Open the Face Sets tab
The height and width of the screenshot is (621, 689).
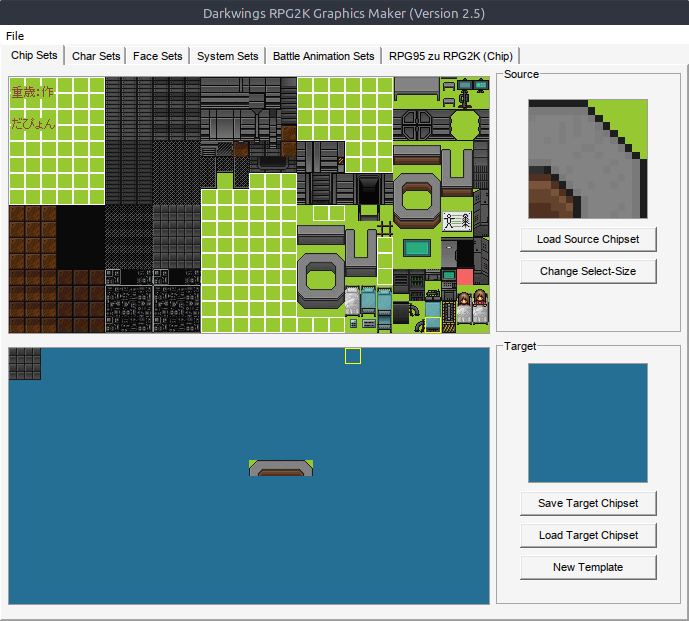click(x=158, y=56)
